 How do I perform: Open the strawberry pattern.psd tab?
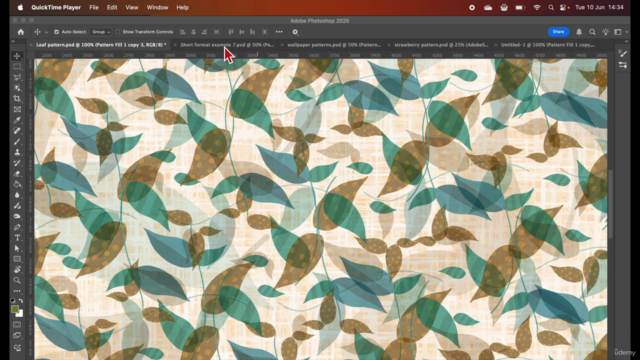(441, 45)
